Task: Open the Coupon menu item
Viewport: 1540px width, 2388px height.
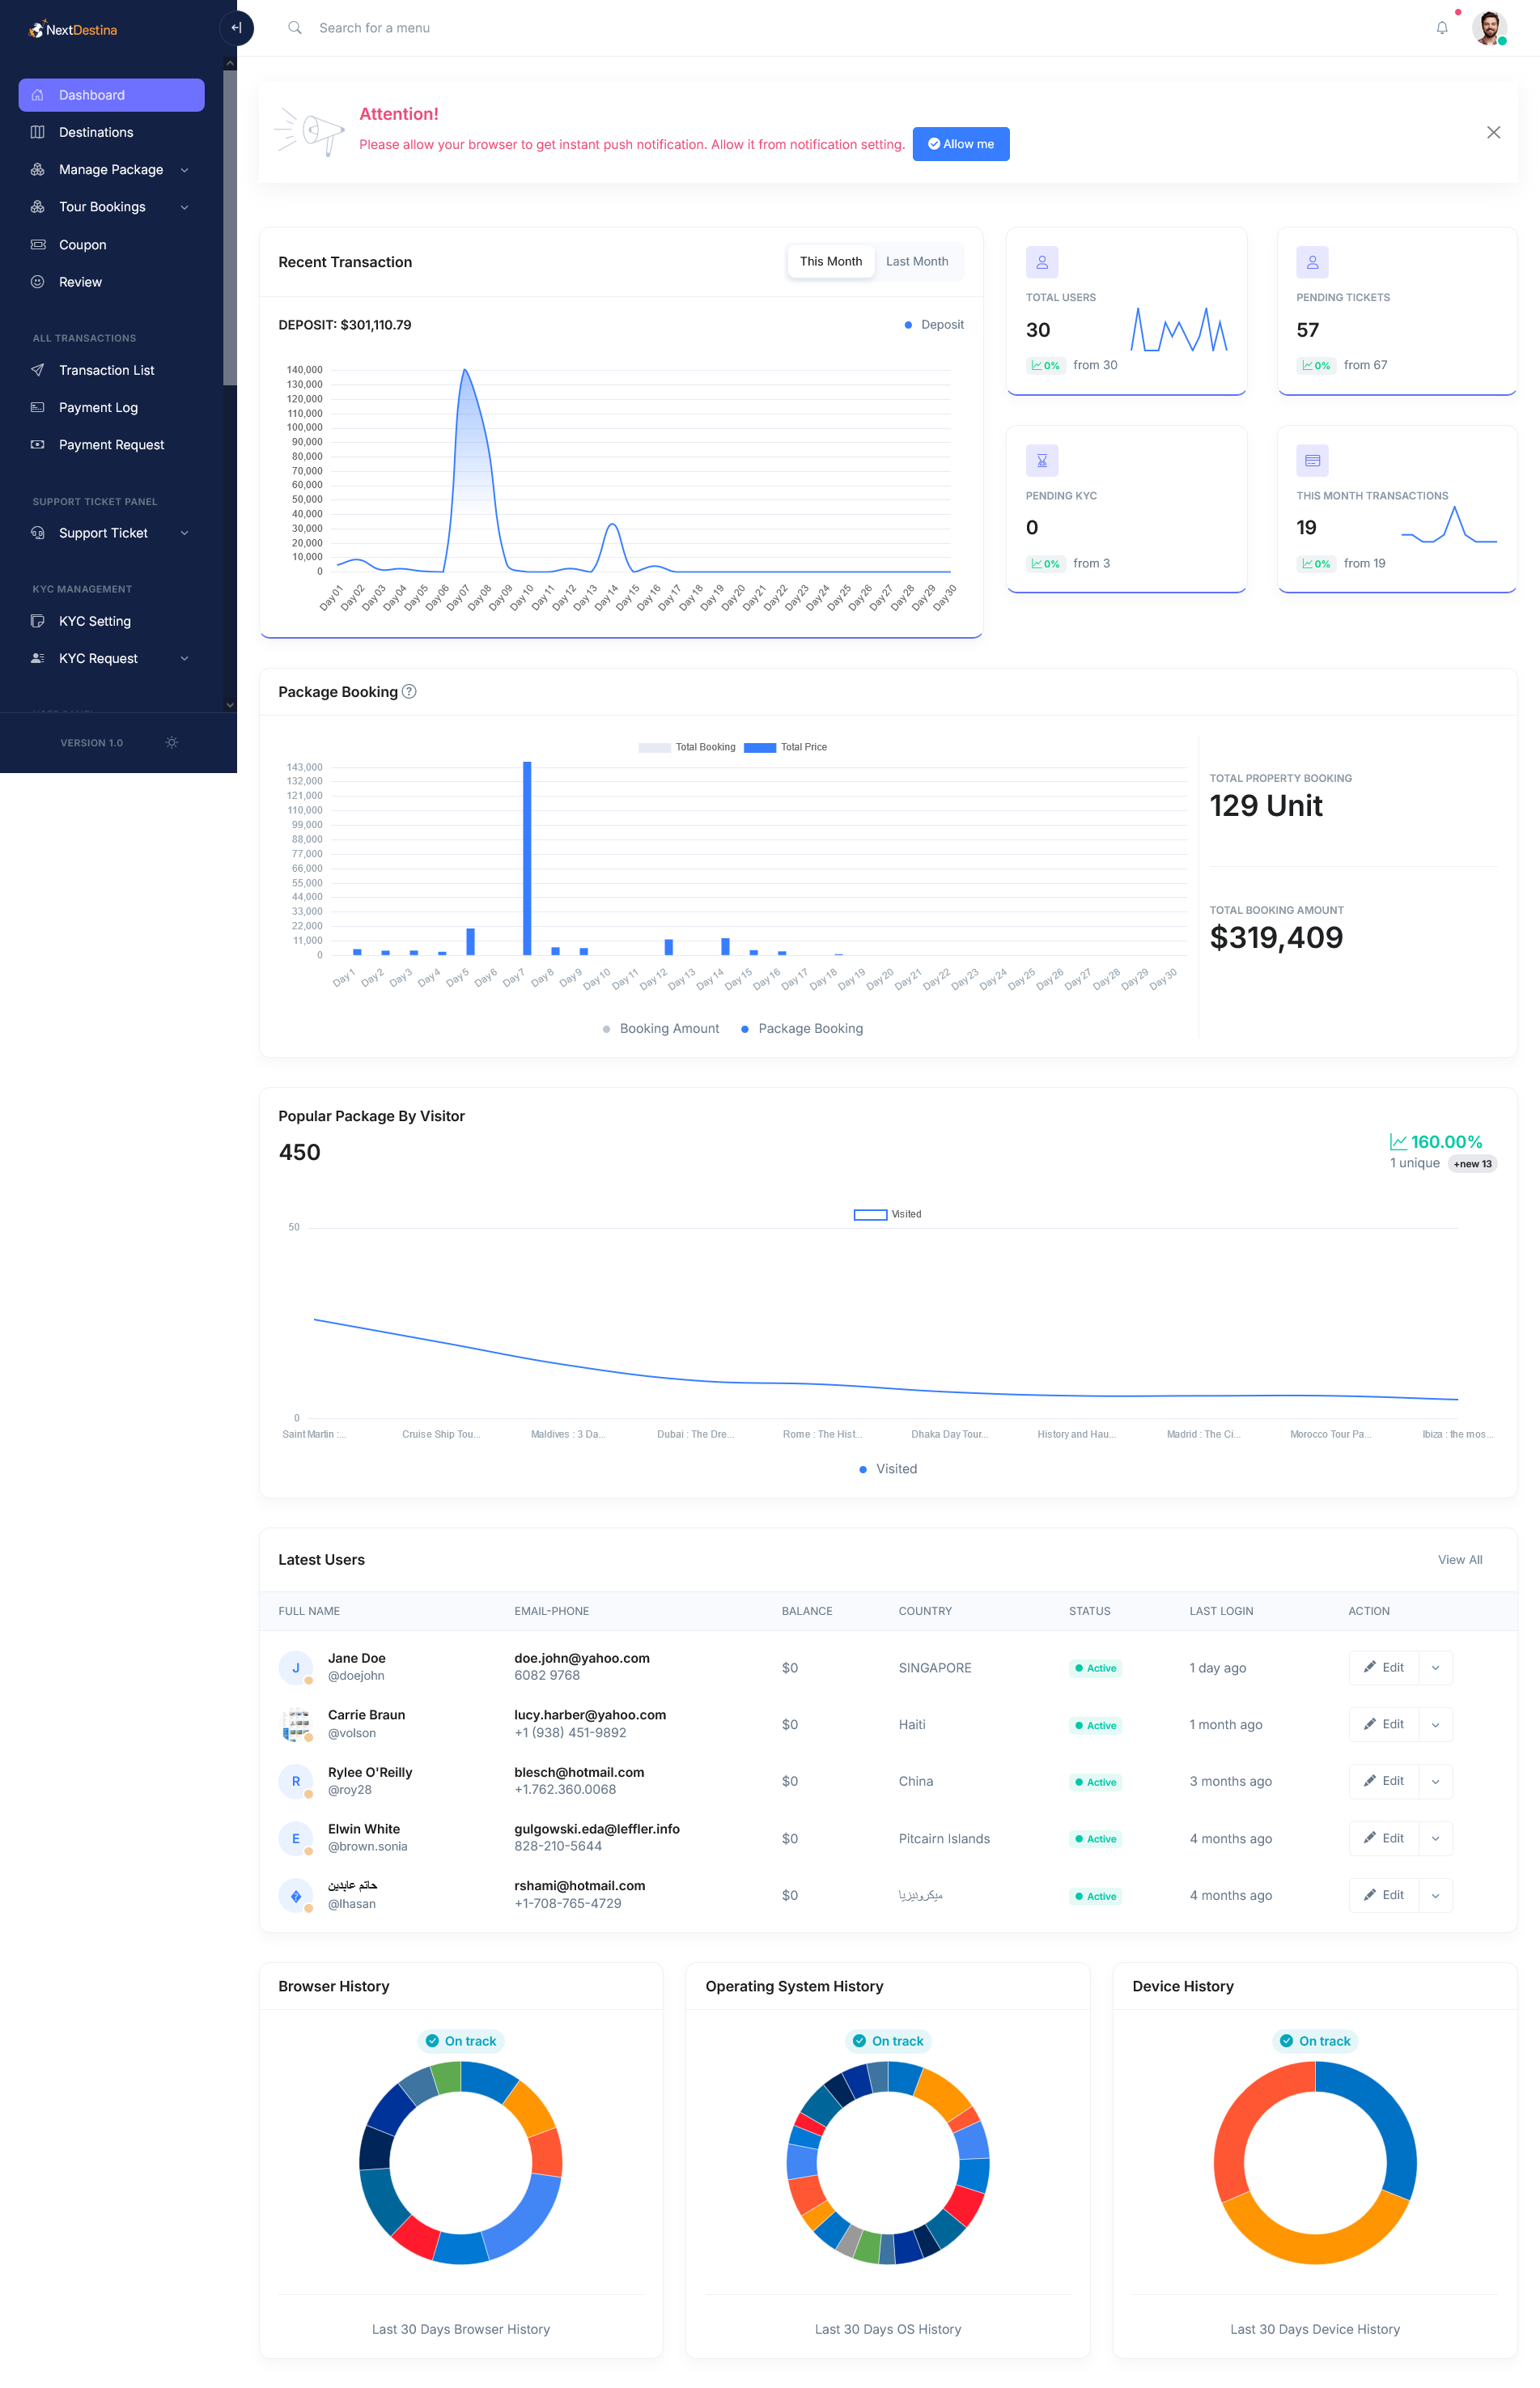Action: click(111, 245)
